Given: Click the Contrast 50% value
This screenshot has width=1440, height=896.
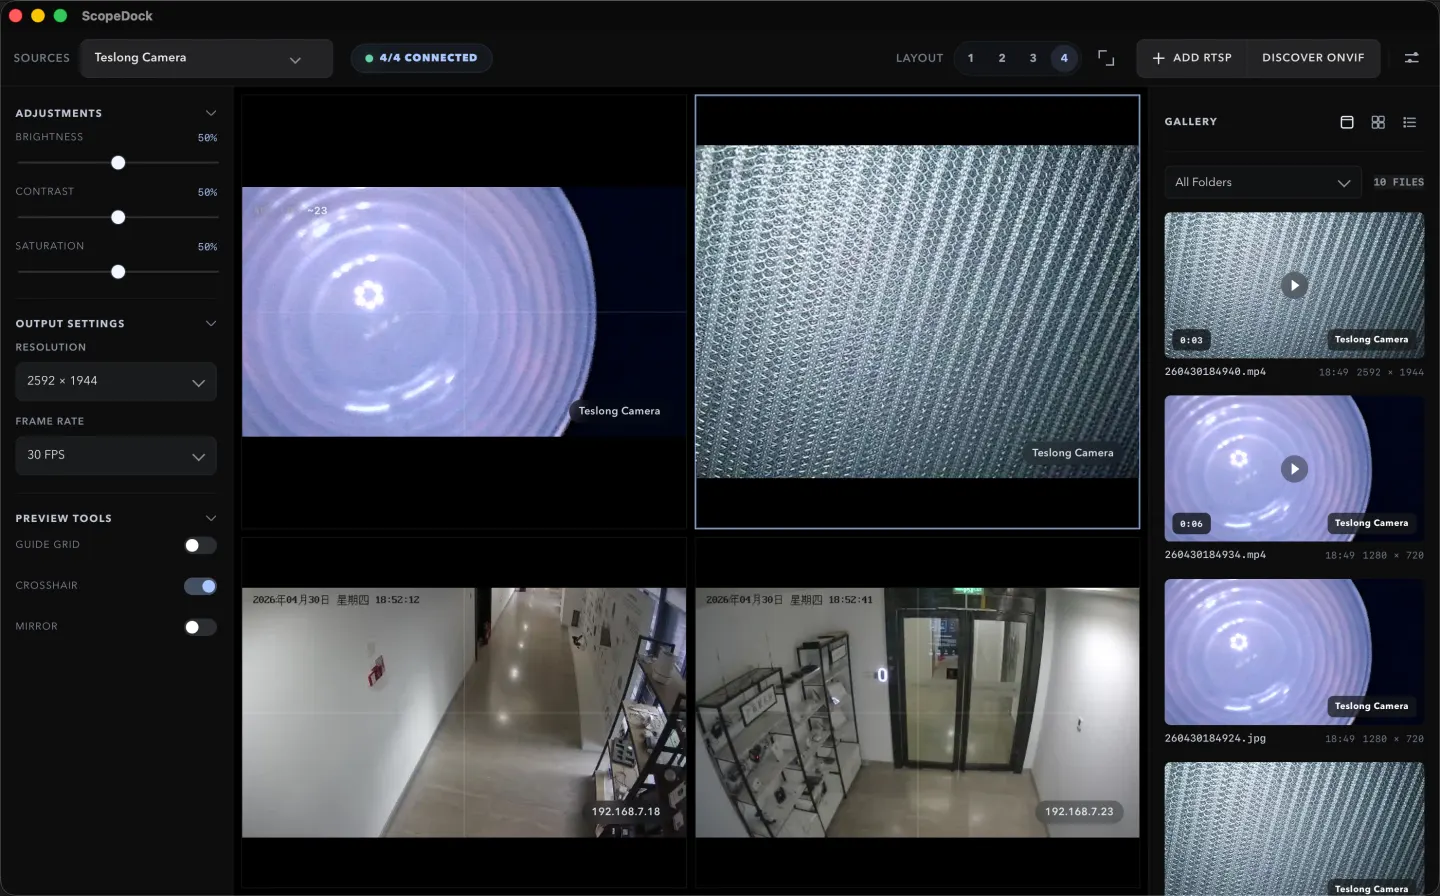Looking at the screenshot, I should (x=207, y=192).
